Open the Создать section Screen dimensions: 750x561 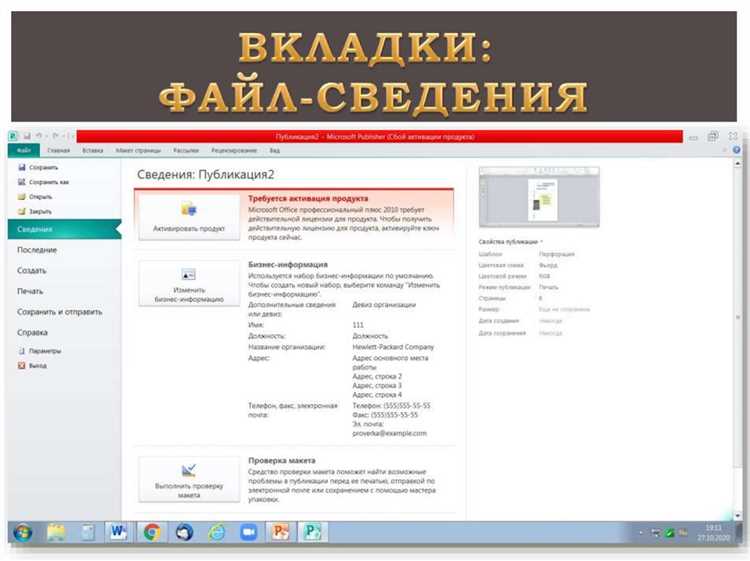(x=32, y=270)
